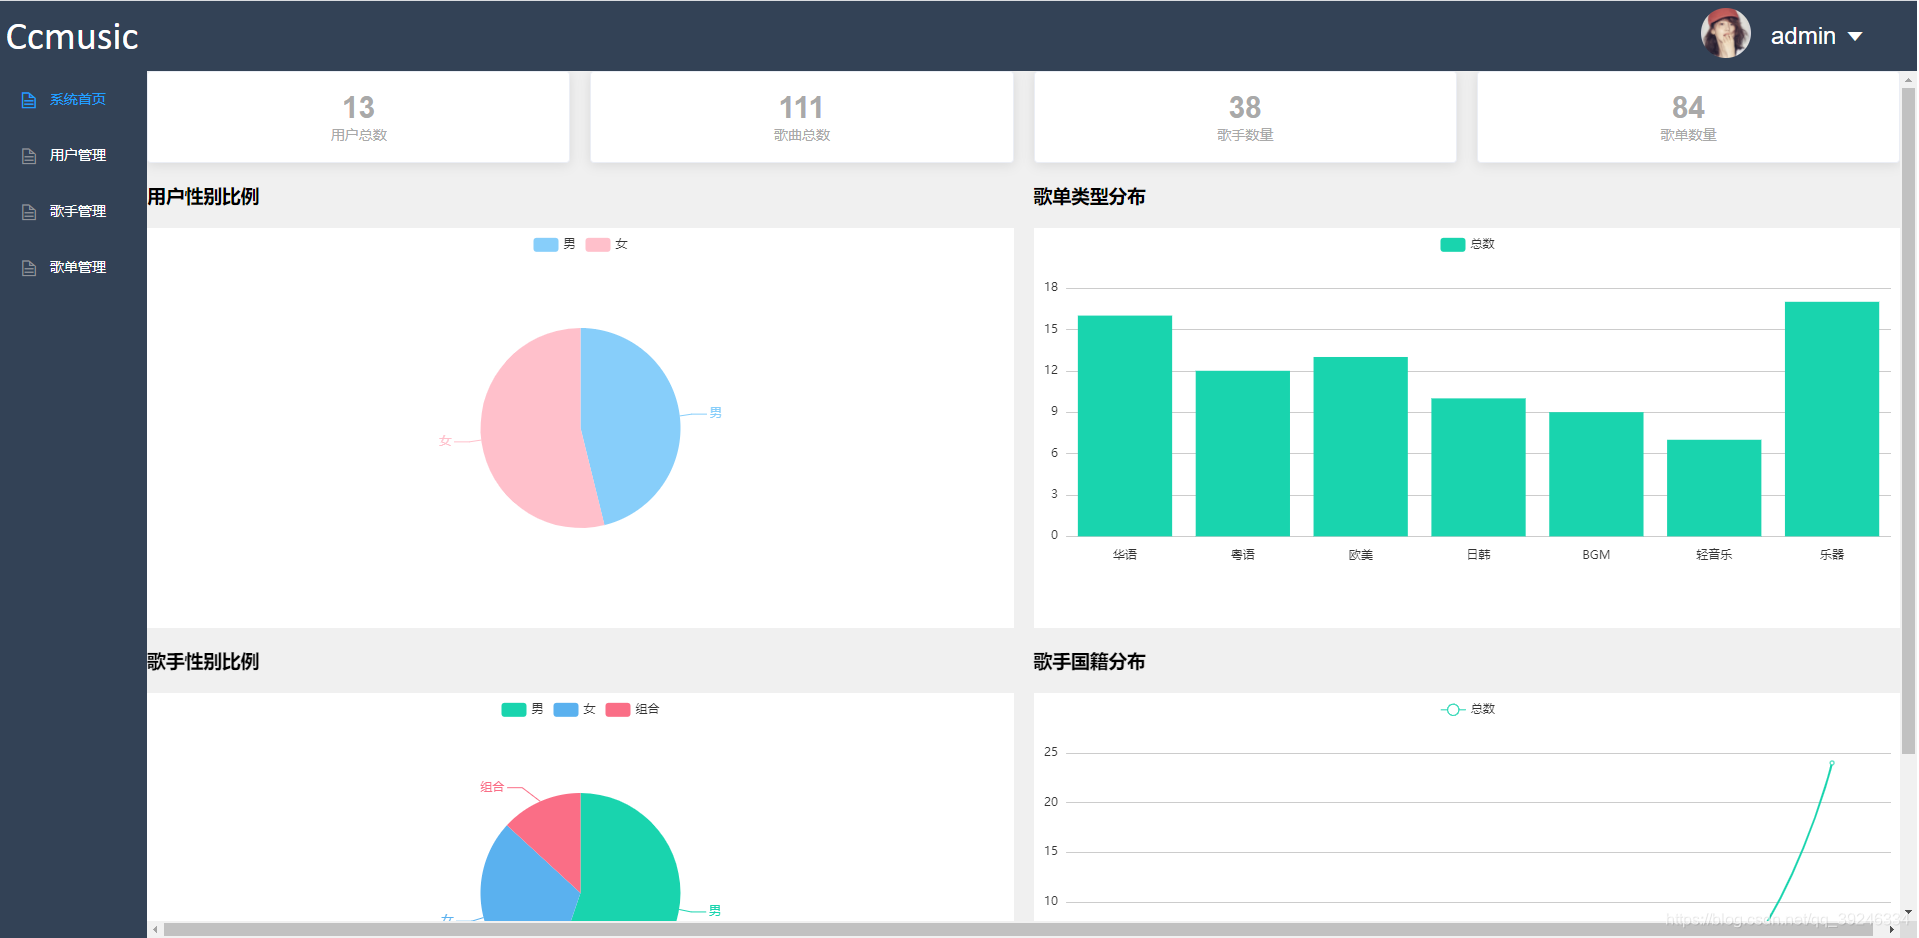Toggle 组合 legend in singer gender chart
The width and height of the screenshot is (1919, 938).
(632, 709)
